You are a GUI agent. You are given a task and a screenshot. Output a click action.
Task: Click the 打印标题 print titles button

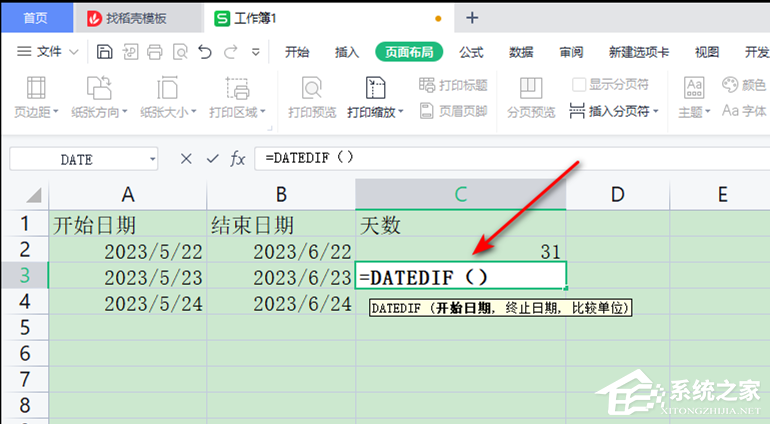[x=453, y=85]
